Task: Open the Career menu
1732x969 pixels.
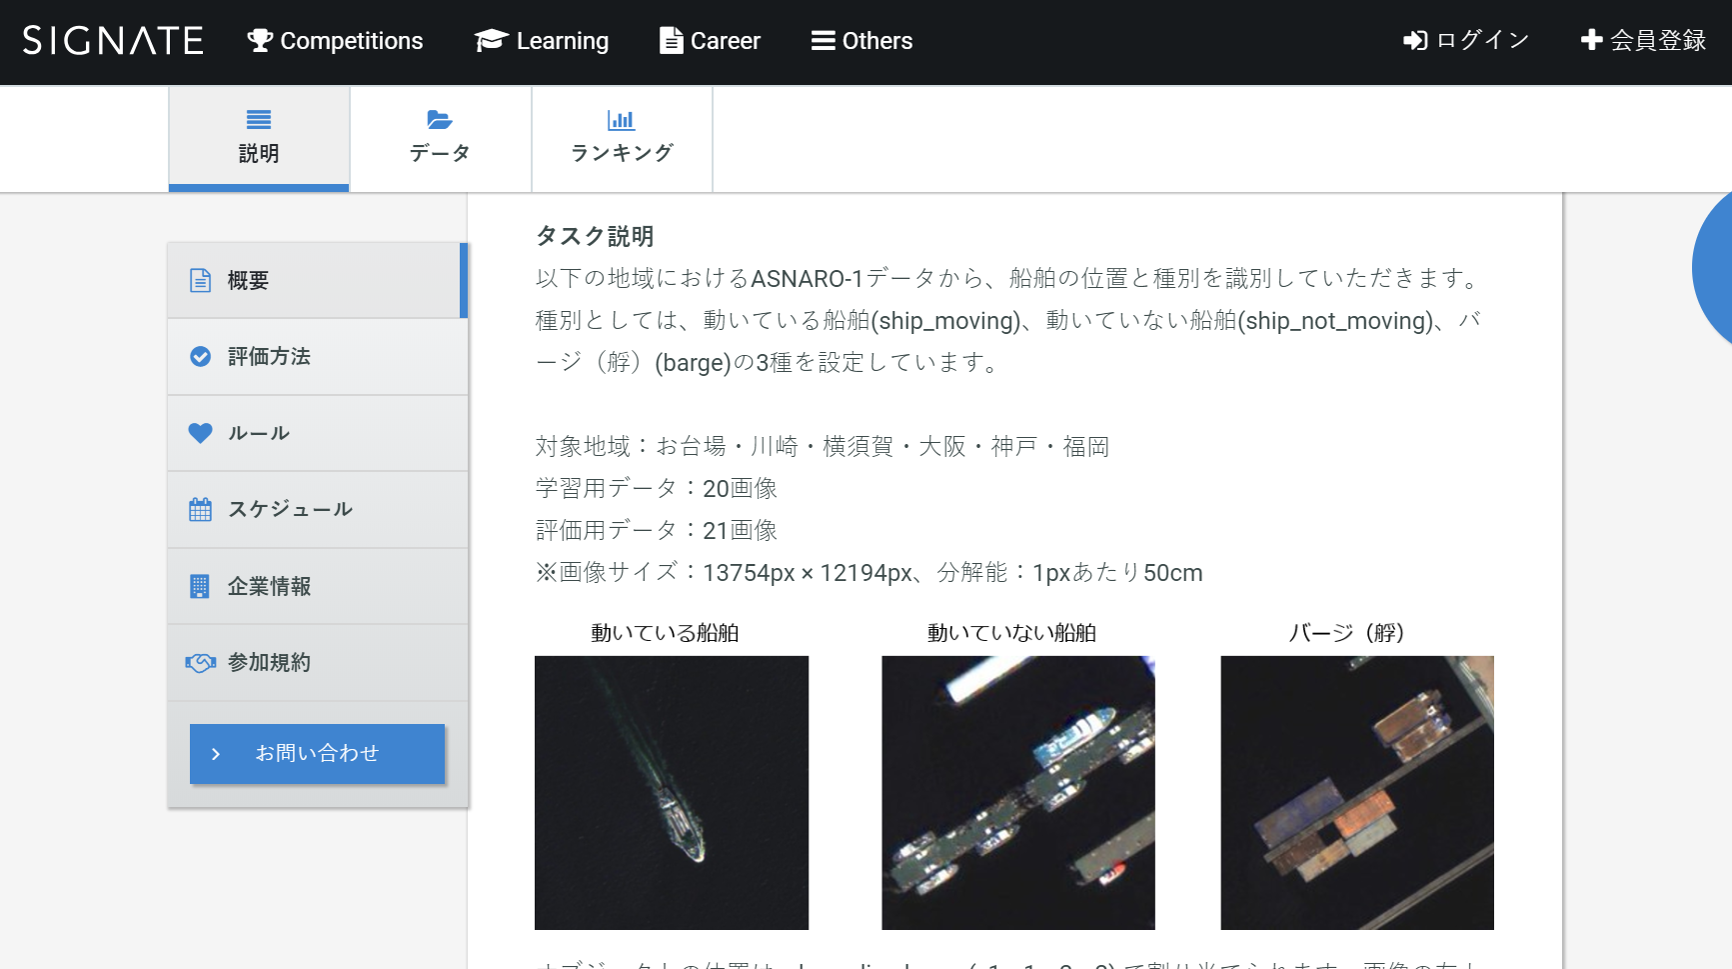Action: [710, 41]
